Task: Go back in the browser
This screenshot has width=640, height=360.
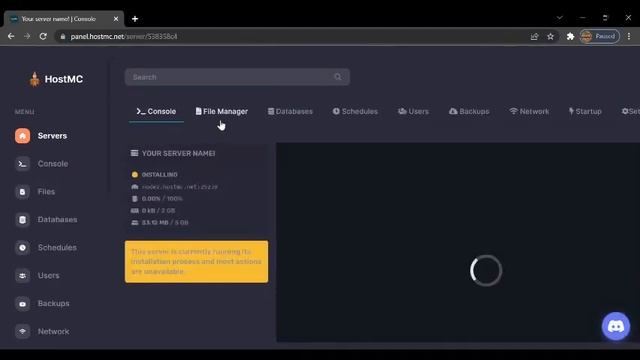Action: pyautogui.click(x=11, y=36)
